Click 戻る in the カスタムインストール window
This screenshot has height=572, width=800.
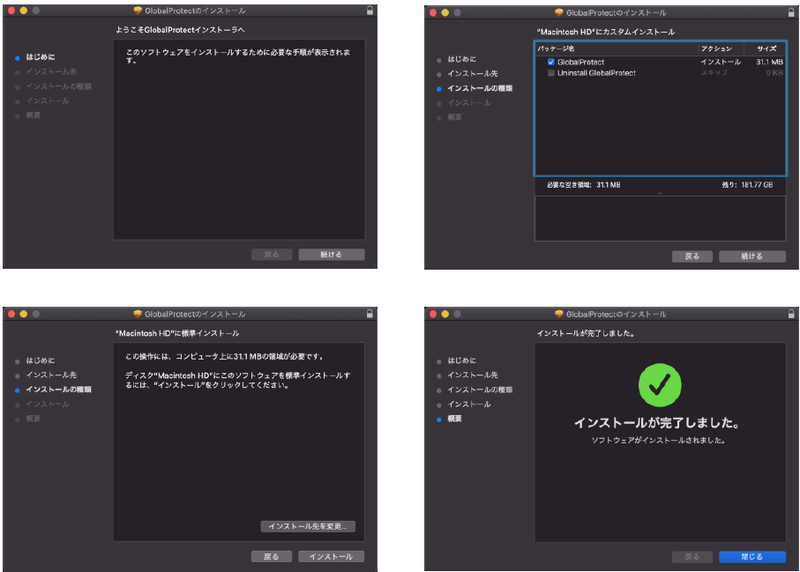[x=692, y=256]
